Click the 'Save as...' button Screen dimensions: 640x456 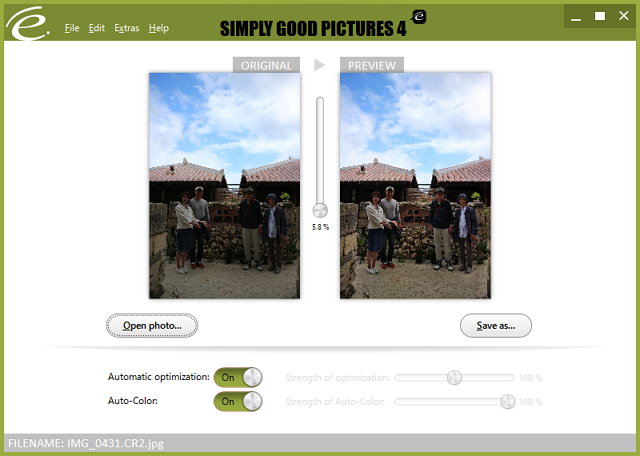496,326
